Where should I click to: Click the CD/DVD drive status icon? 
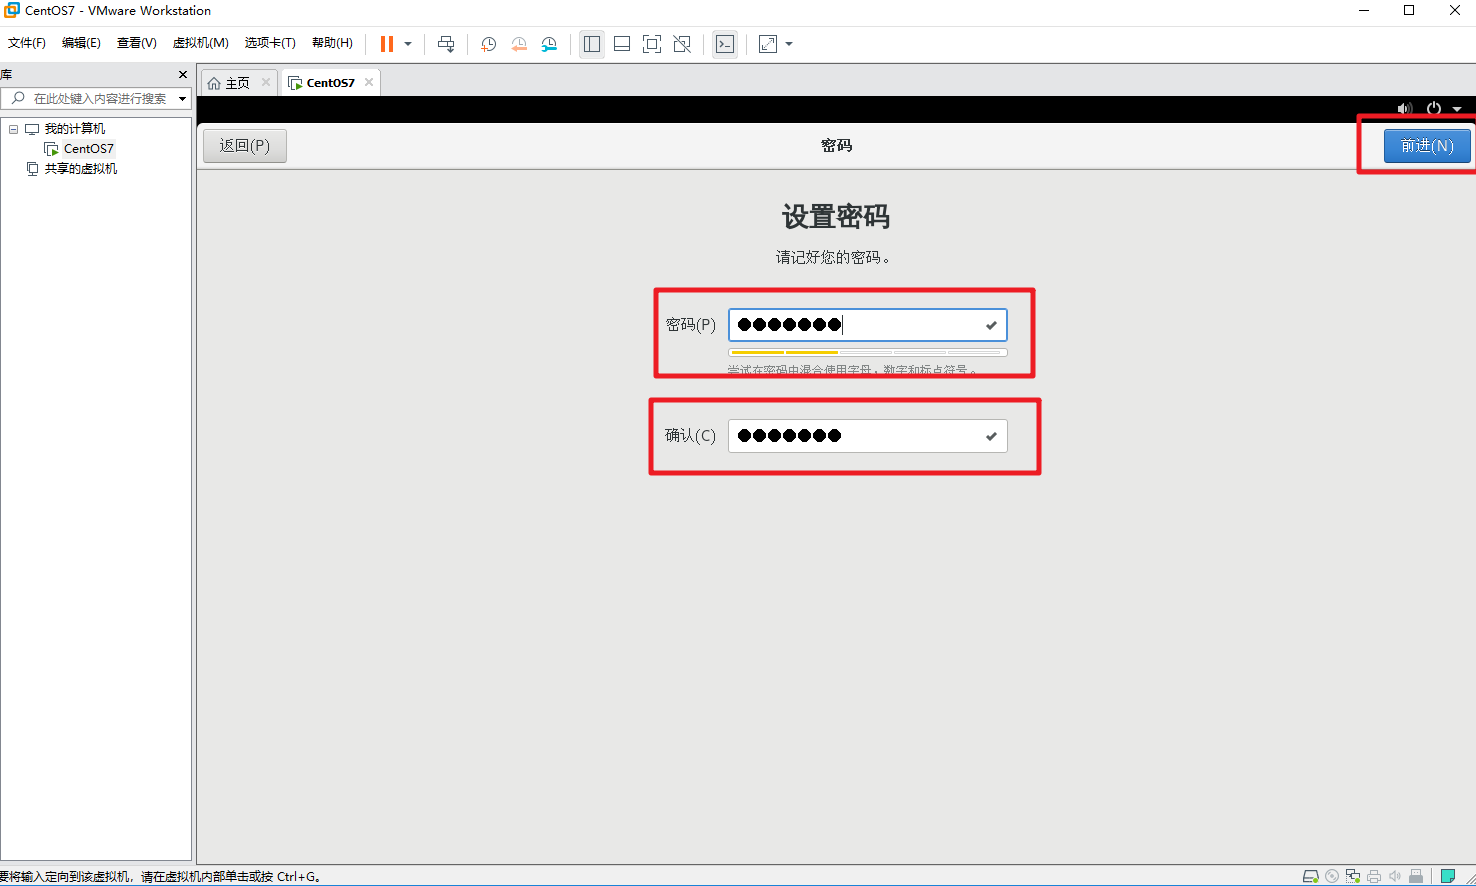[1332, 877]
